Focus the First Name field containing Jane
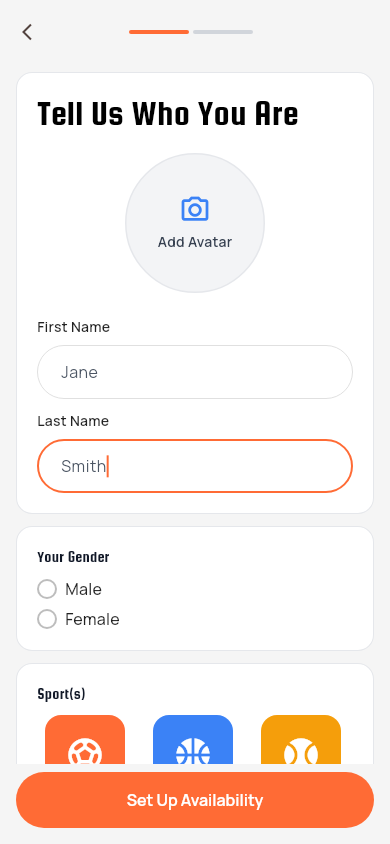Viewport: 390px width, 844px height. coord(195,372)
